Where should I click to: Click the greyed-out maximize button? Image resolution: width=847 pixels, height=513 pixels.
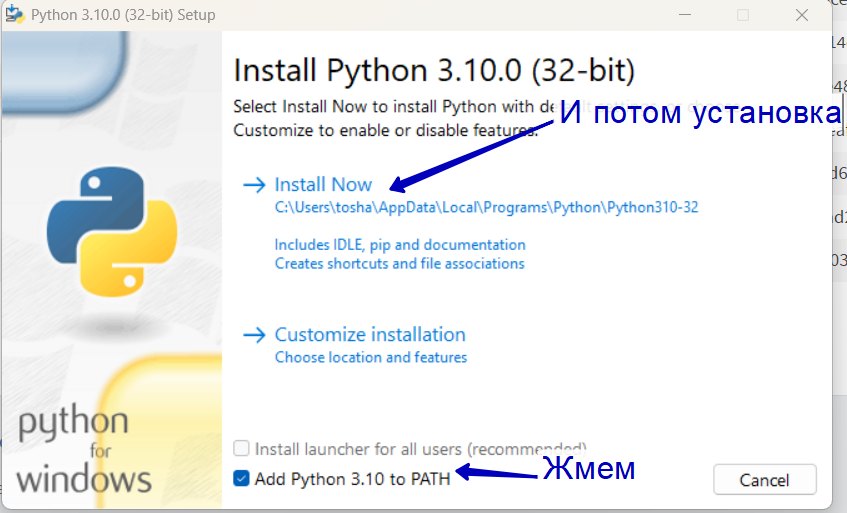pos(743,15)
